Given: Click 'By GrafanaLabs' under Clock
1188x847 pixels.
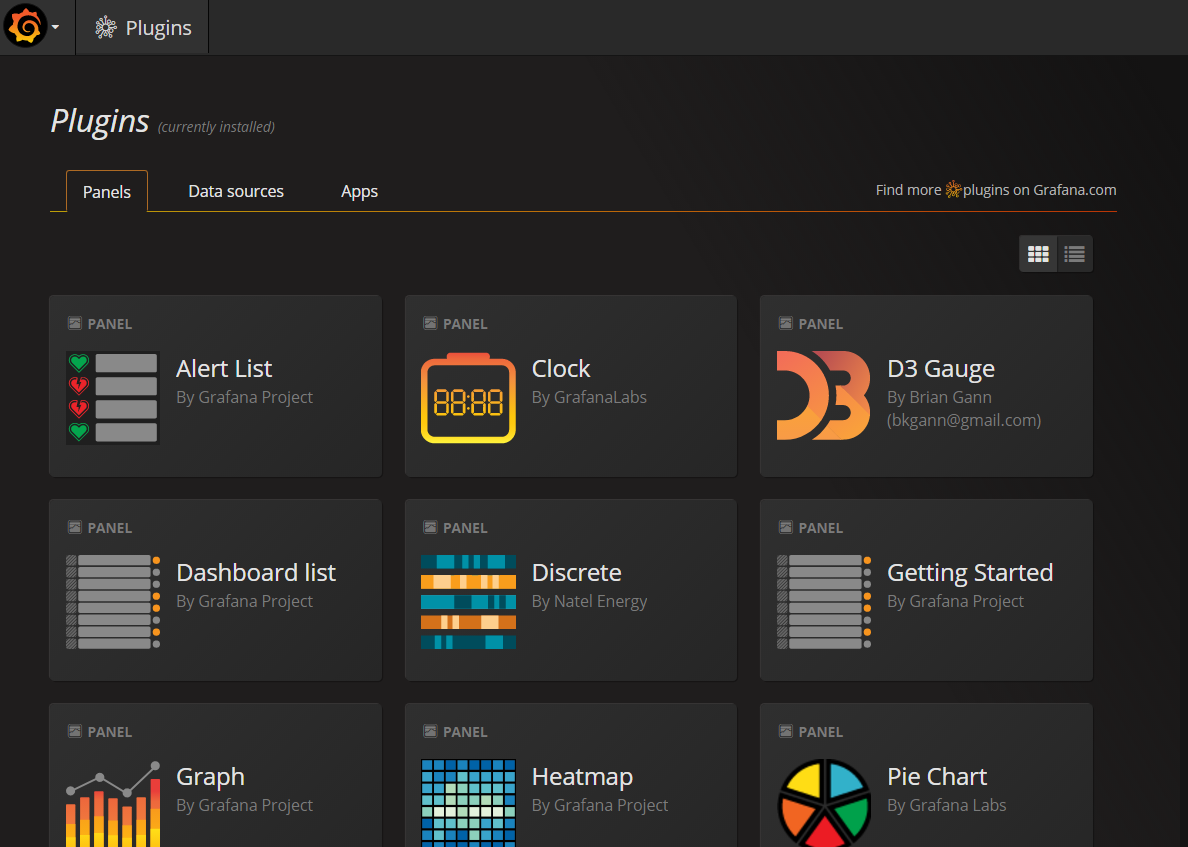Looking at the screenshot, I should [x=589, y=397].
